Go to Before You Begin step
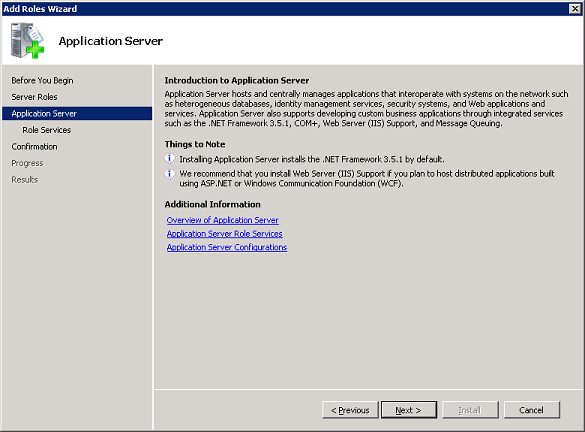 click(x=42, y=81)
